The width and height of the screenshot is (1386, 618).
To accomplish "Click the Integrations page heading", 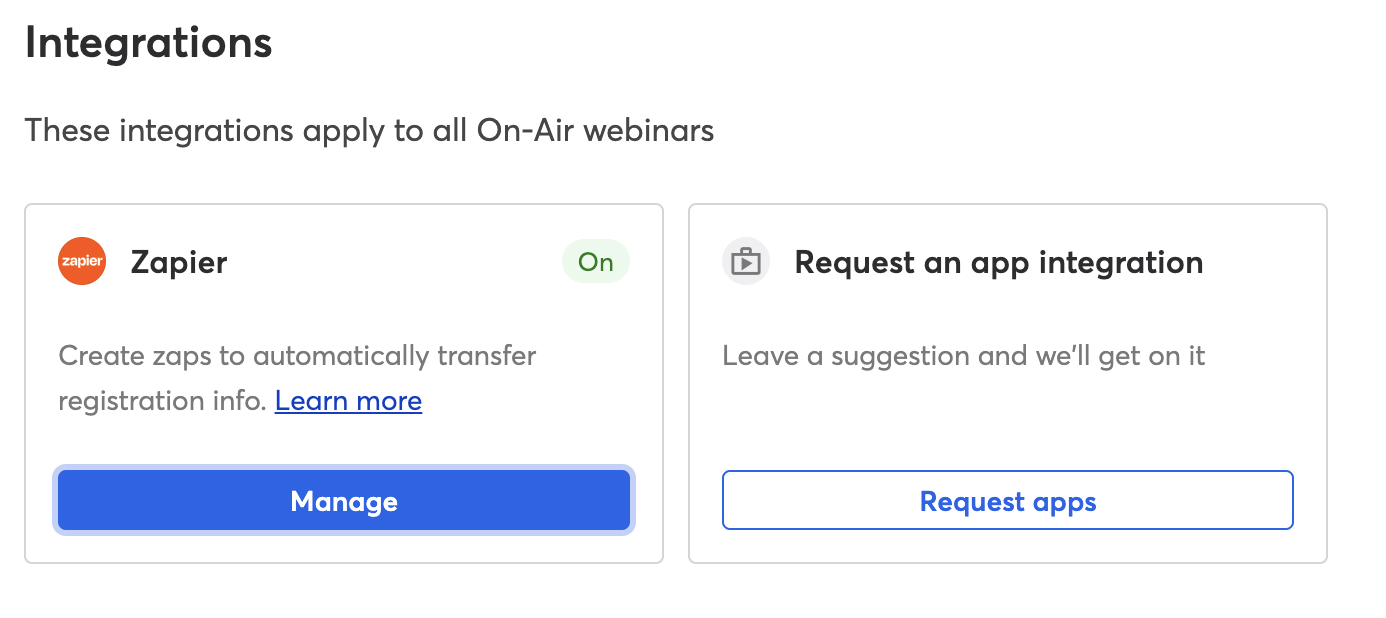I will (149, 44).
